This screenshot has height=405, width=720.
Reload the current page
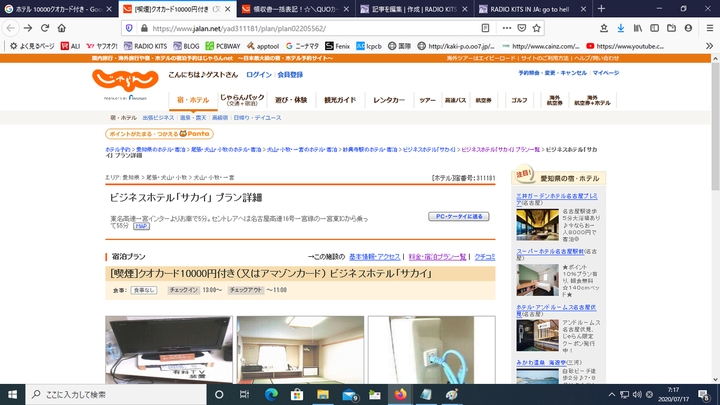(x=45, y=28)
